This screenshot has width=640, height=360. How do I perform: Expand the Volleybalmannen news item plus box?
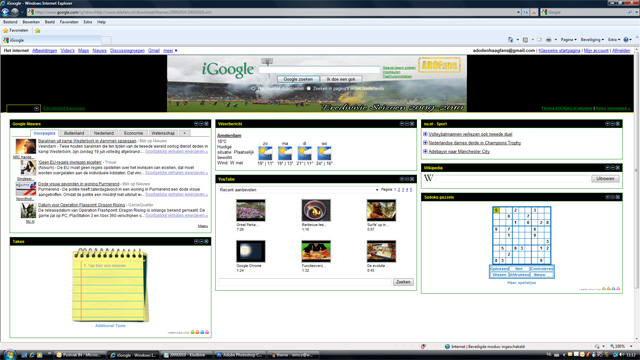click(x=425, y=134)
